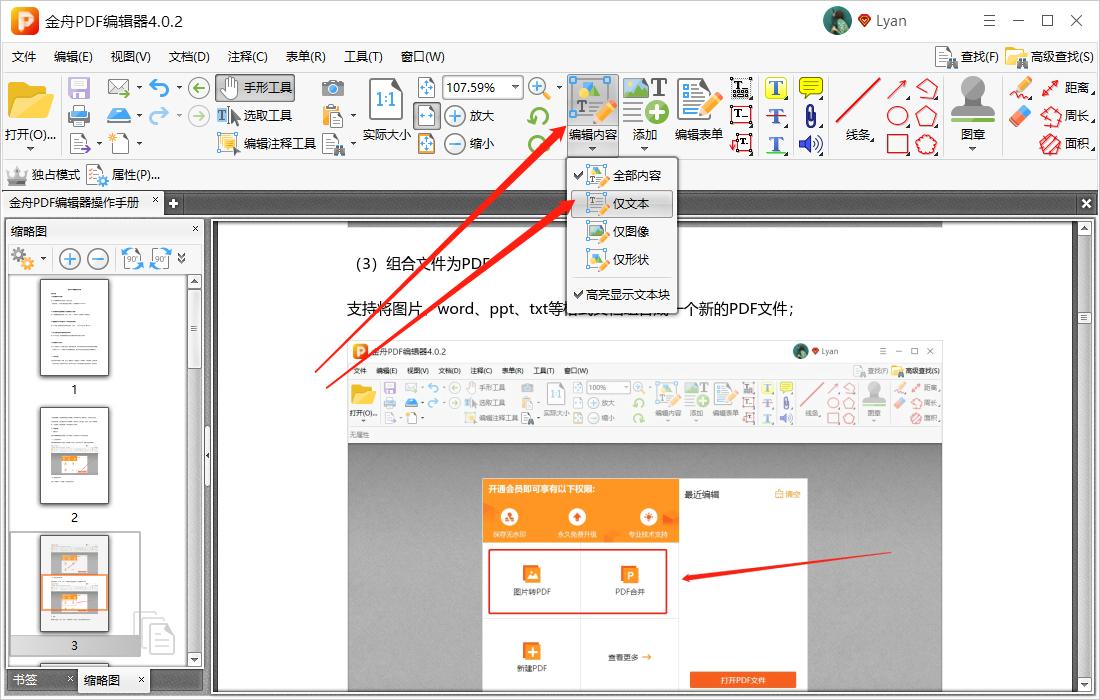The width and height of the screenshot is (1100, 700).
Task: Select page 2 thumbnail in sidebar
Action: coord(74,457)
